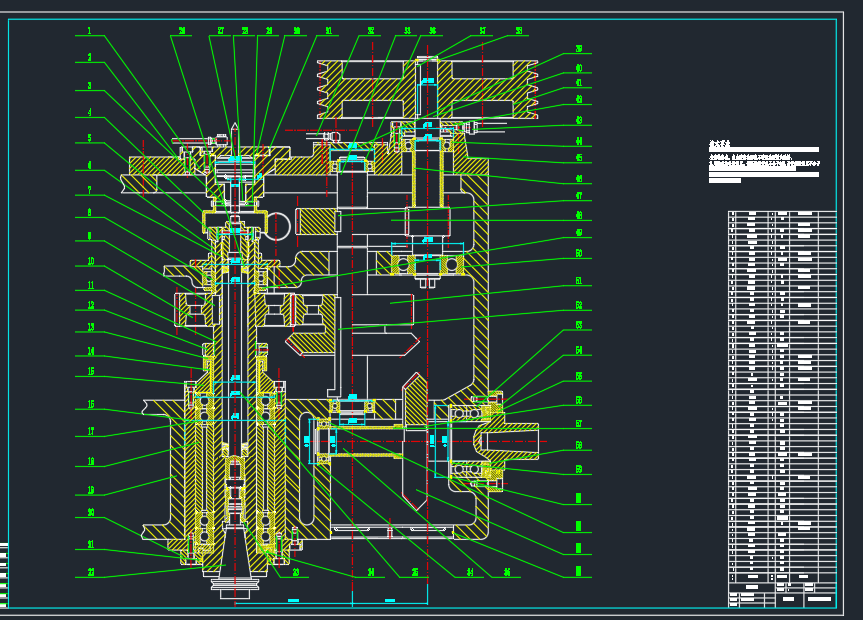Screen dimensions: 863x620
Task: Select part callout number 21
Action: click(91, 545)
